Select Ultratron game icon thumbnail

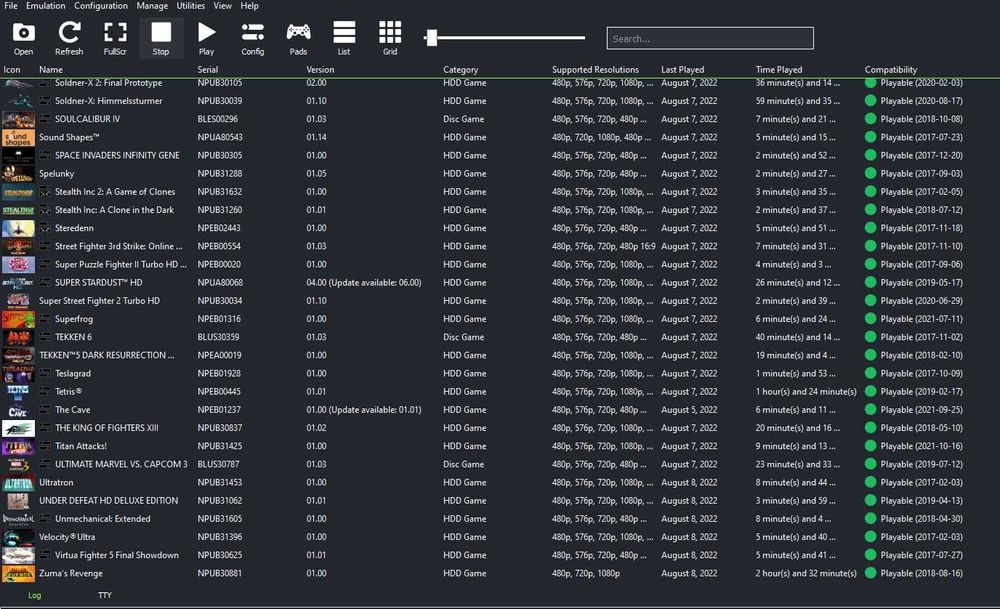[18, 483]
